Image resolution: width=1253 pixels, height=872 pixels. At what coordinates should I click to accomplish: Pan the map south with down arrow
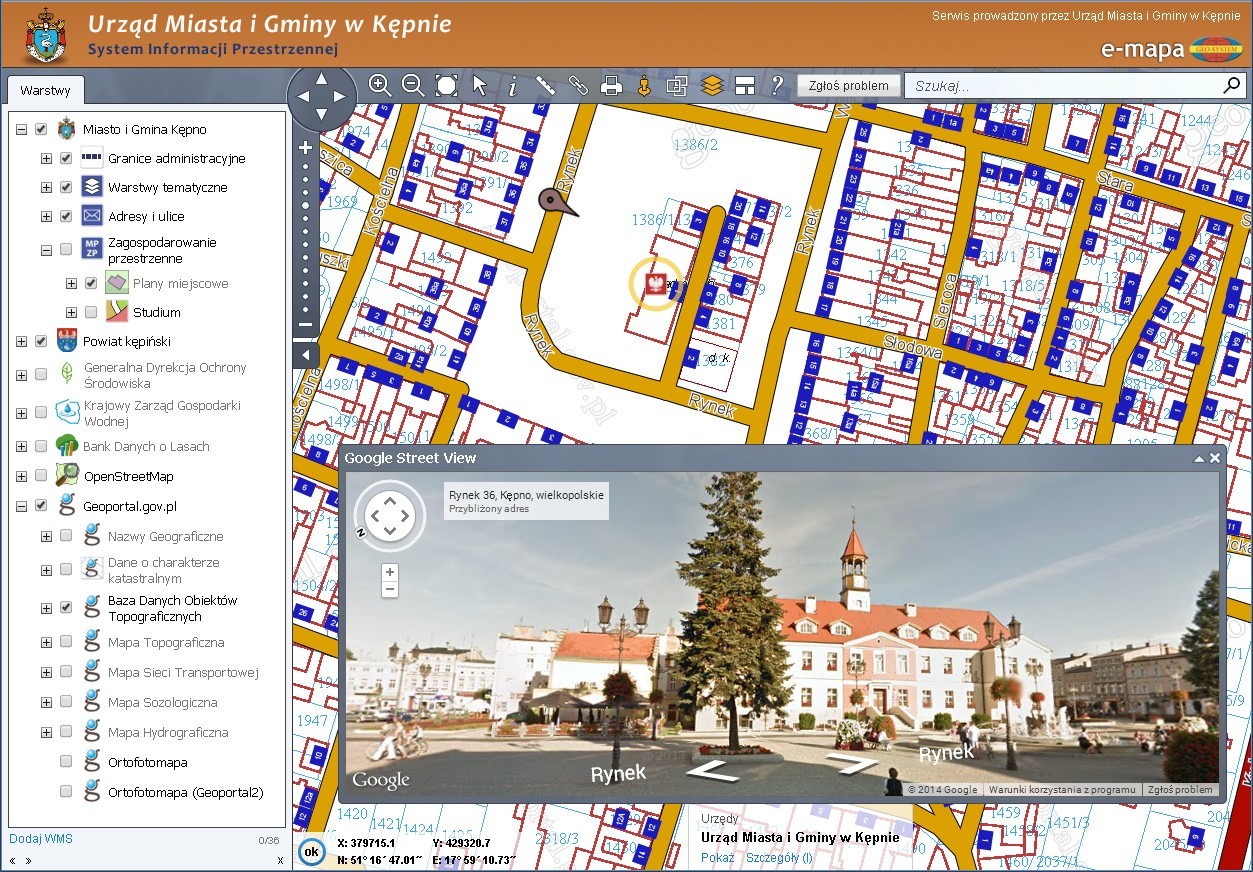[321, 116]
